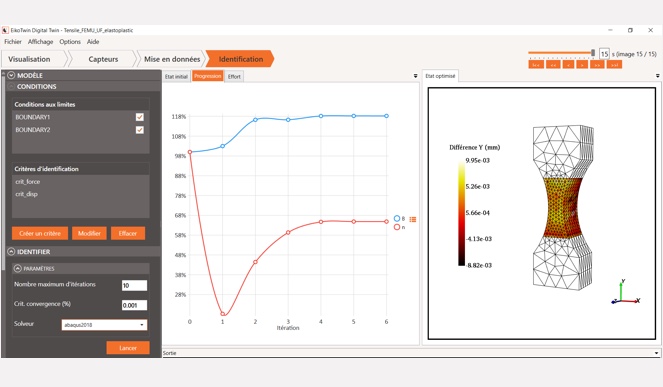Jump to last image with >>| button
Screen dimensions: 663x387
pos(614,65)
